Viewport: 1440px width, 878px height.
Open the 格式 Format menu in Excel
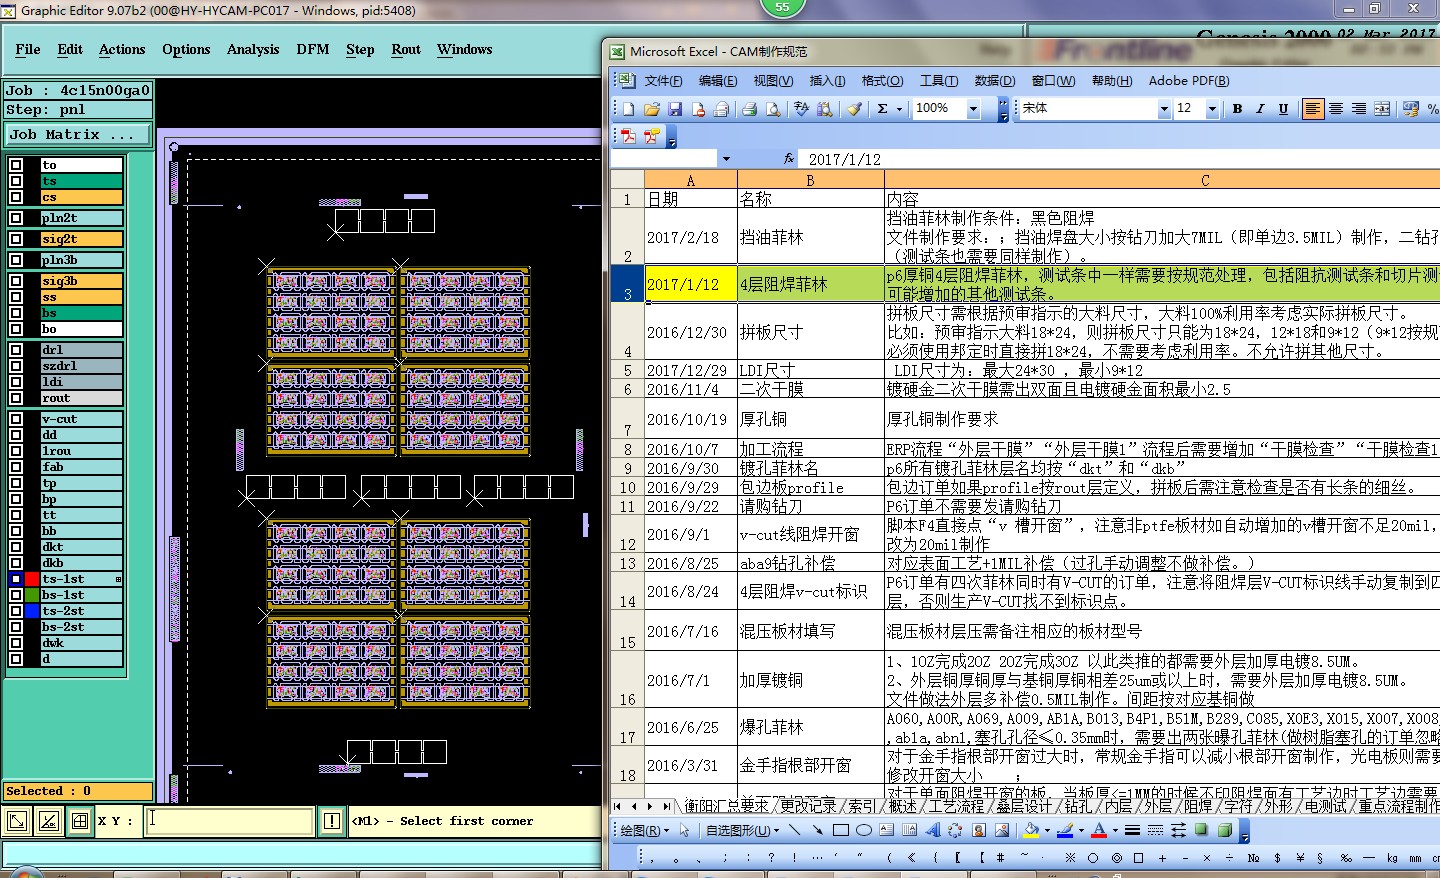click(x=882, y=81)
